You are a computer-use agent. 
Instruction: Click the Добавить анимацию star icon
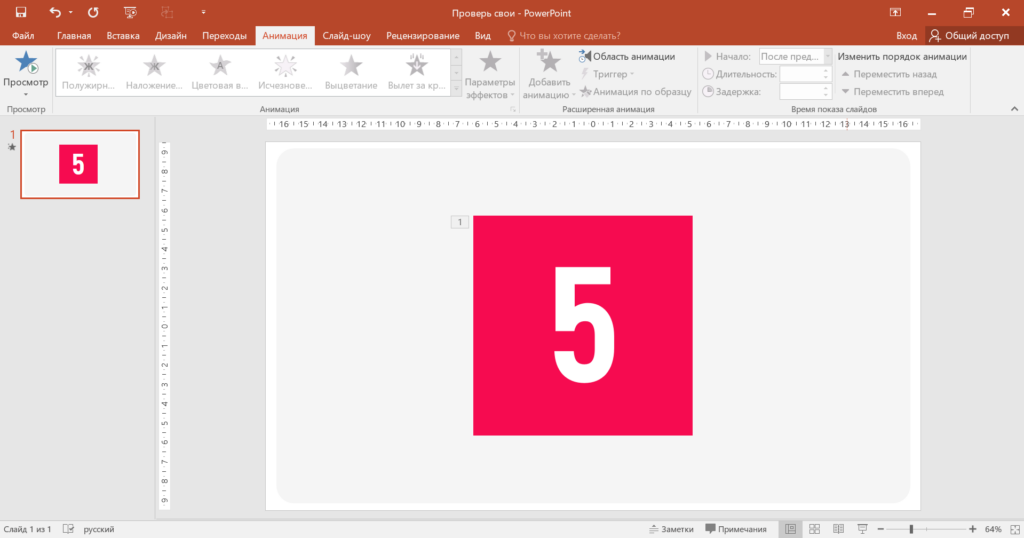pos(547,63)
